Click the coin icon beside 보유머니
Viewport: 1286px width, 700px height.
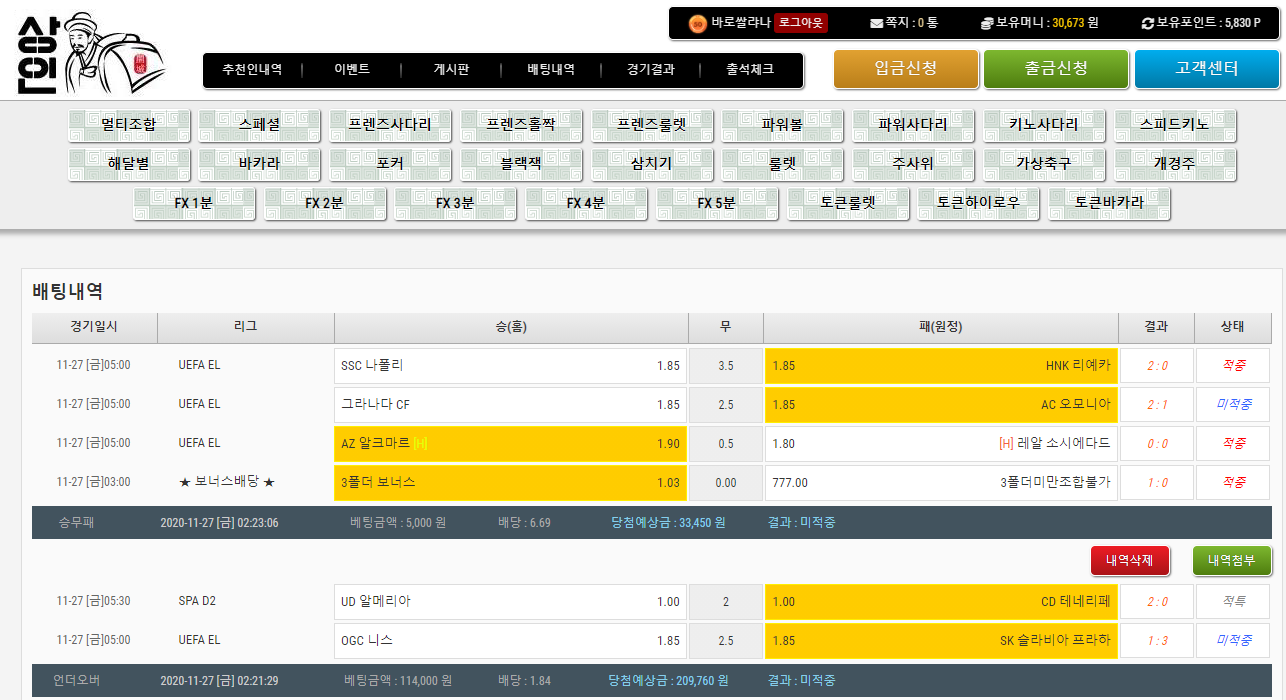[x=986, y=23]
